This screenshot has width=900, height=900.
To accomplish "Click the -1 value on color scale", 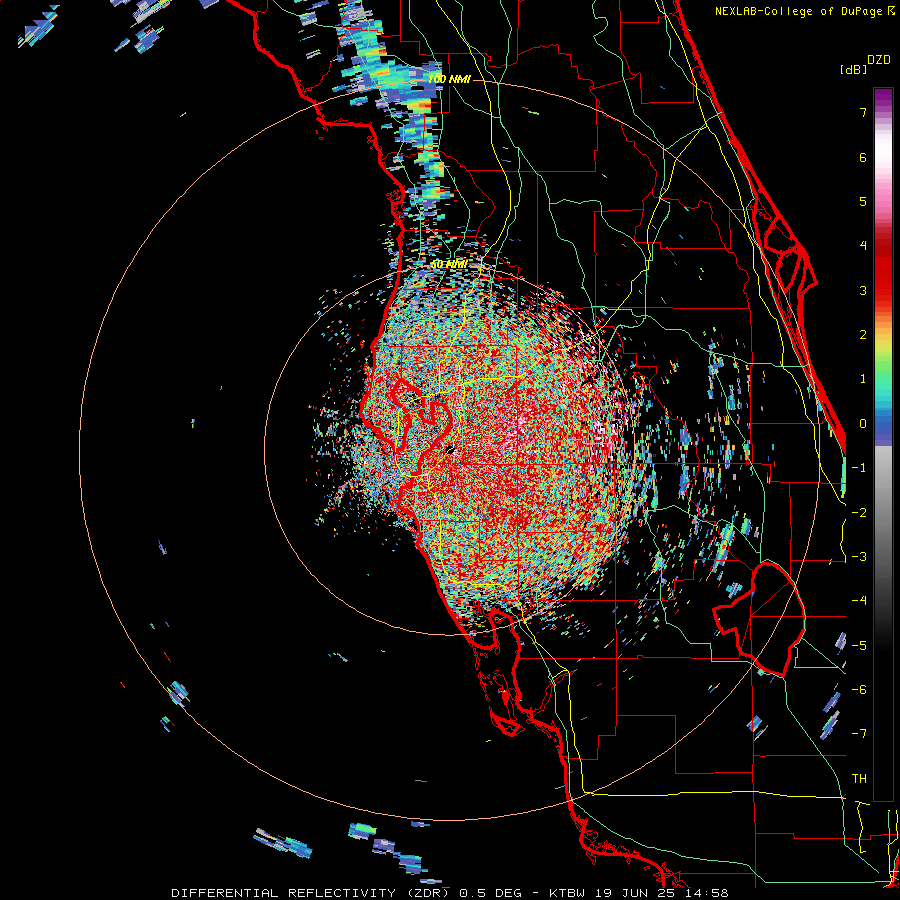I will pos(859,468).
